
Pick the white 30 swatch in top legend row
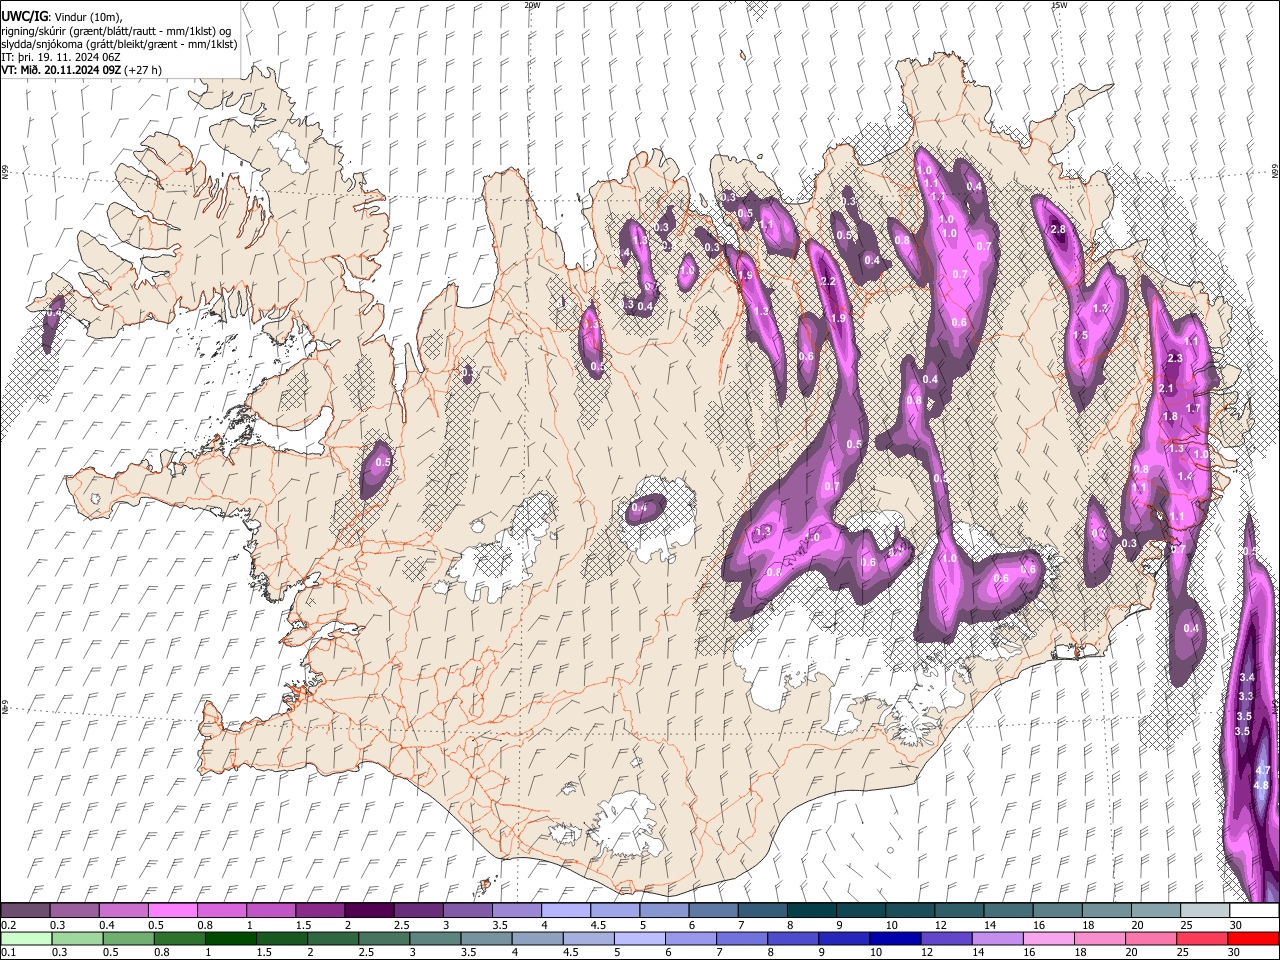1254,911
